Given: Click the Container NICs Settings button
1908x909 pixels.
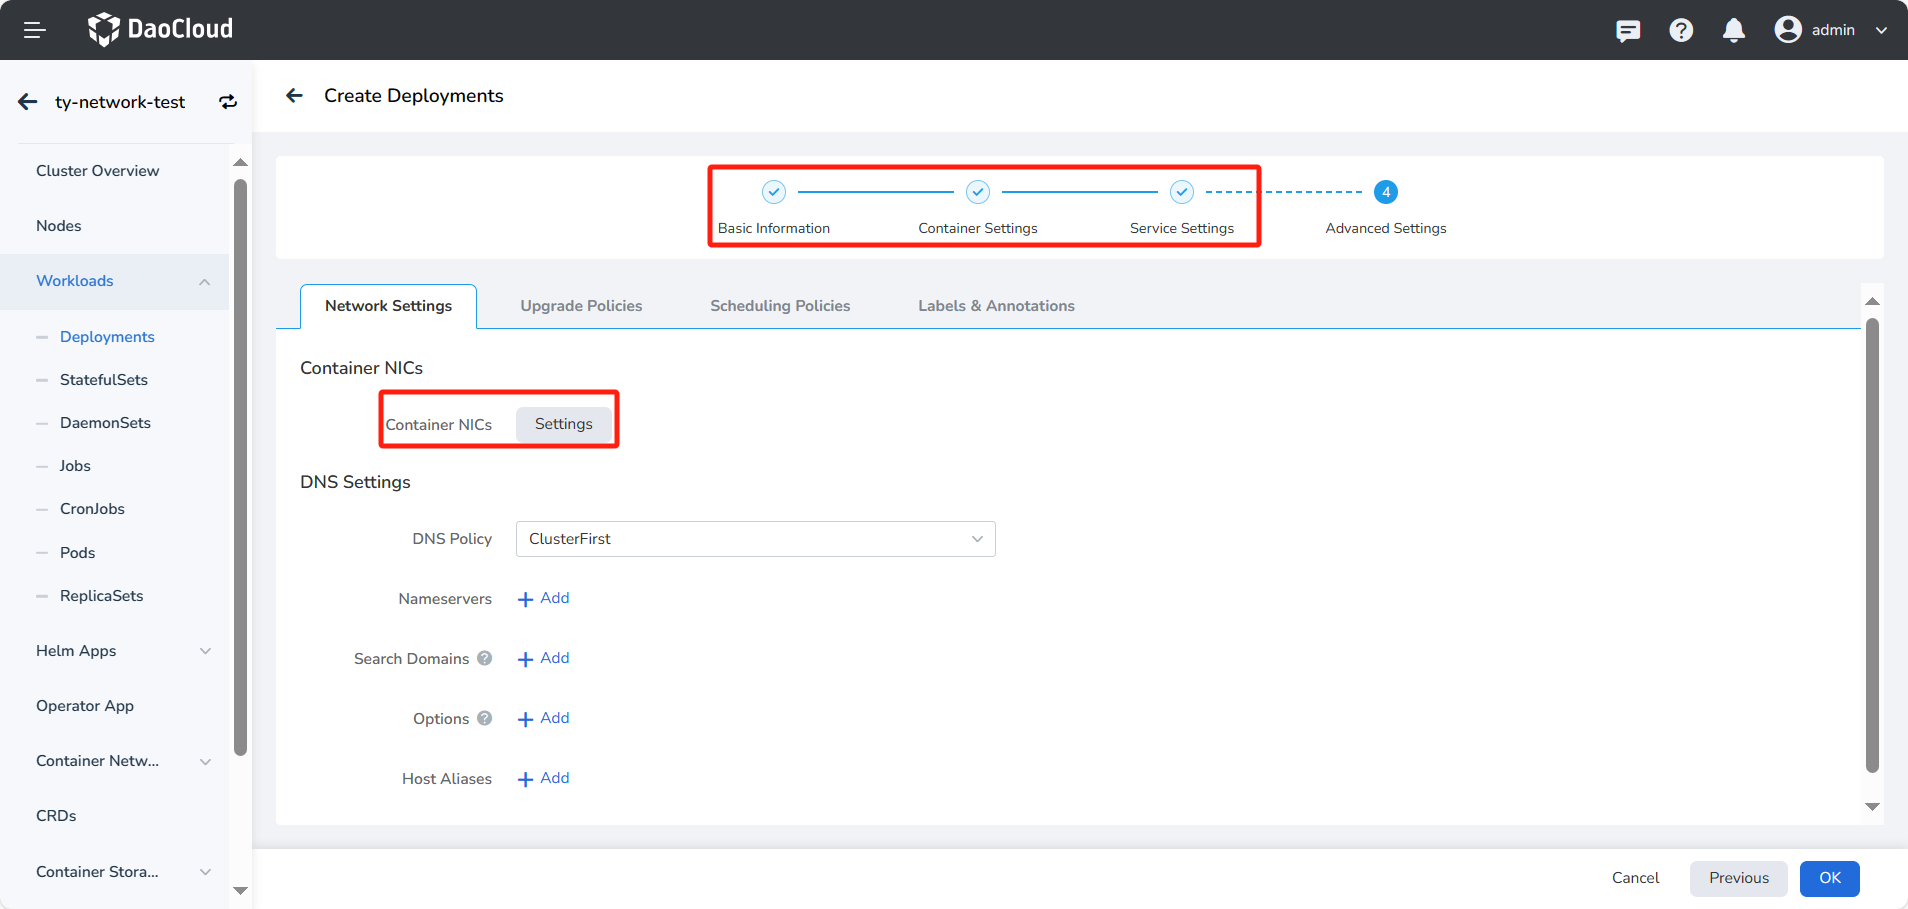Looking at the screenshot, I should pyautogui.click(x=563, y=424).
